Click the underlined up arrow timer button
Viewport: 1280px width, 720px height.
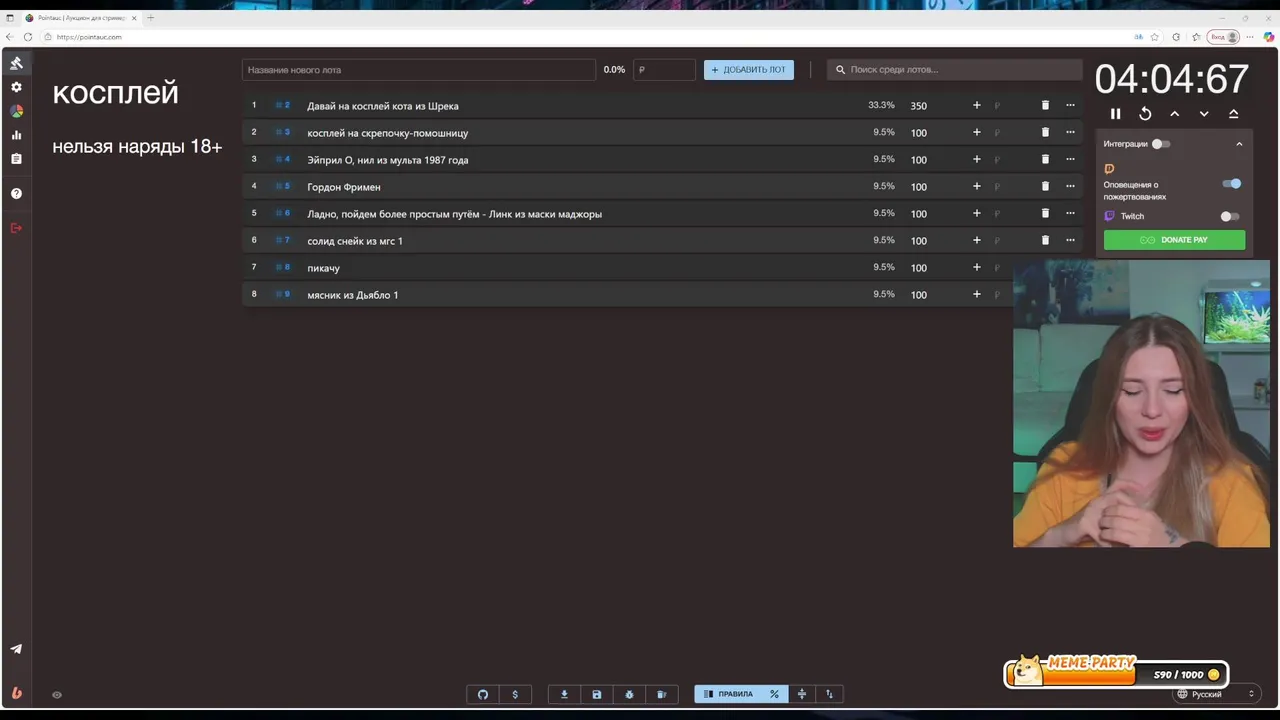pos(1234,114)
